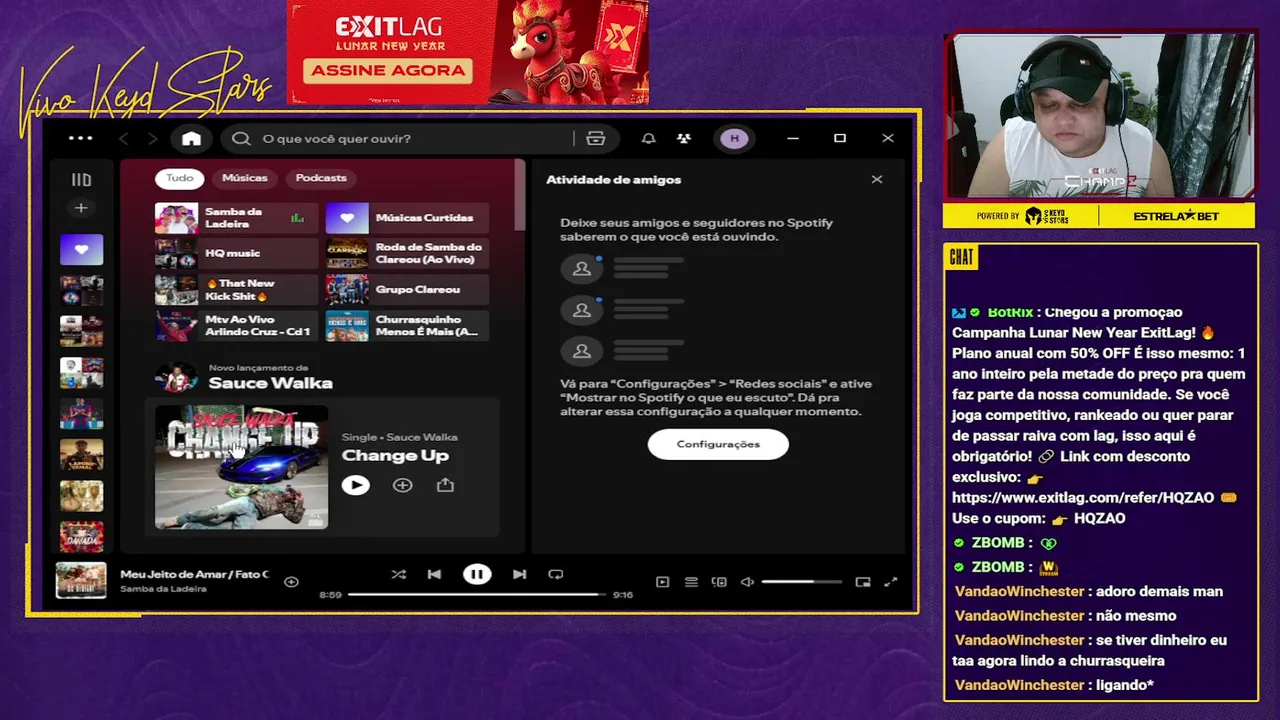Create a playlist with the plus button
Image resolution: width=1280 pixels, height=720 pixels.
(81, 208)
